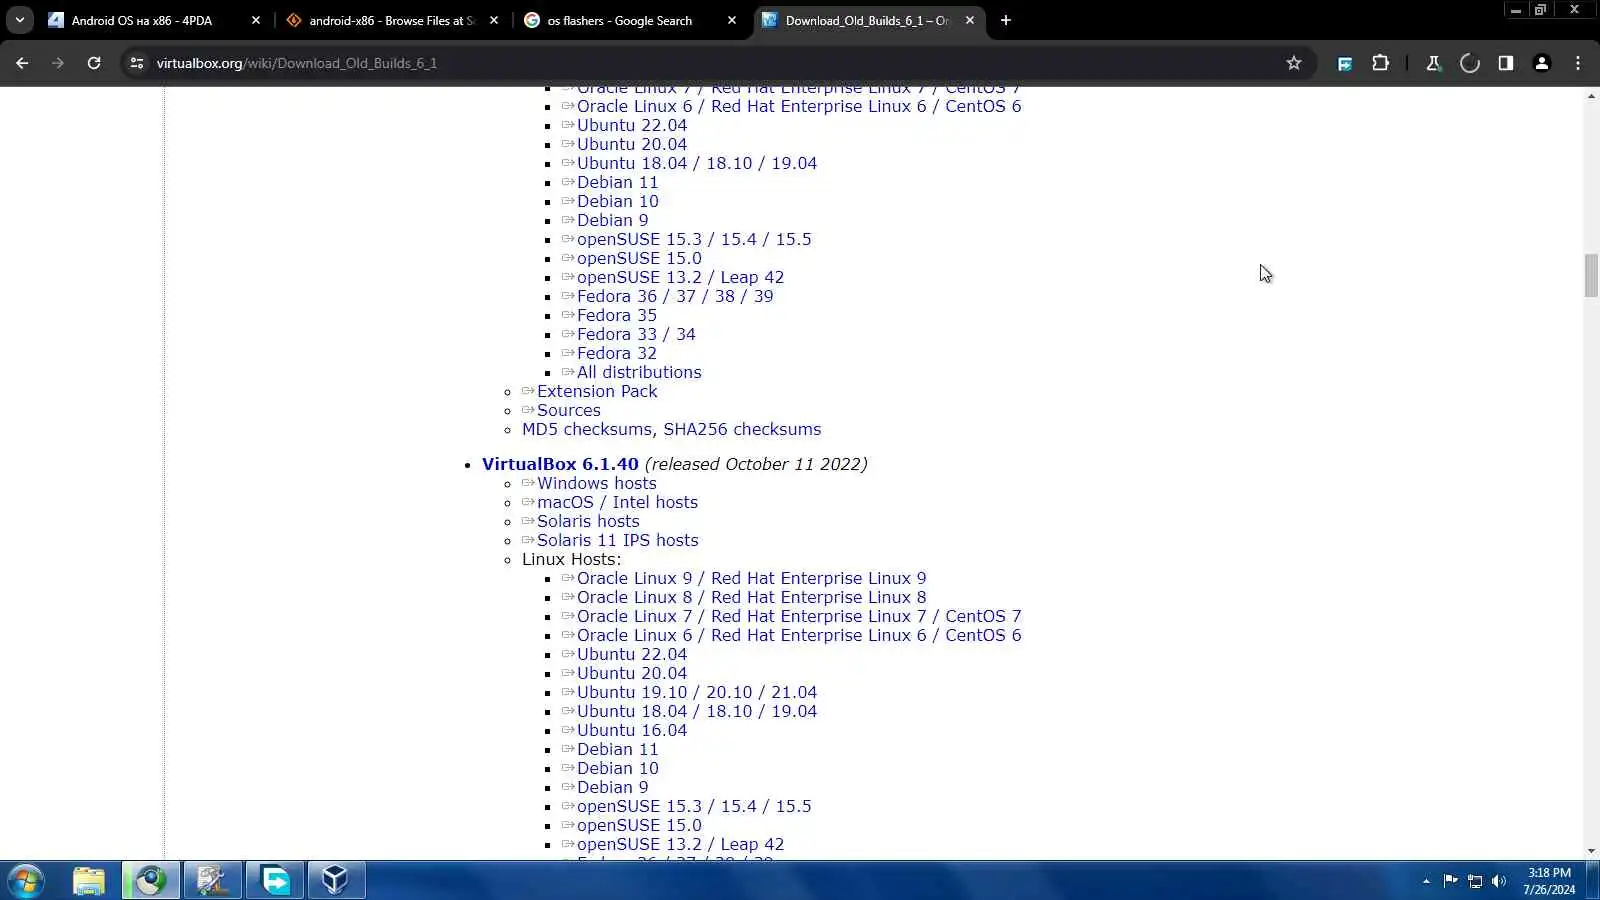Viewport: 1600px width, 900px height.
Task: Open the Chrome Labs flask icon
Action: click(x=1433, y=63)
